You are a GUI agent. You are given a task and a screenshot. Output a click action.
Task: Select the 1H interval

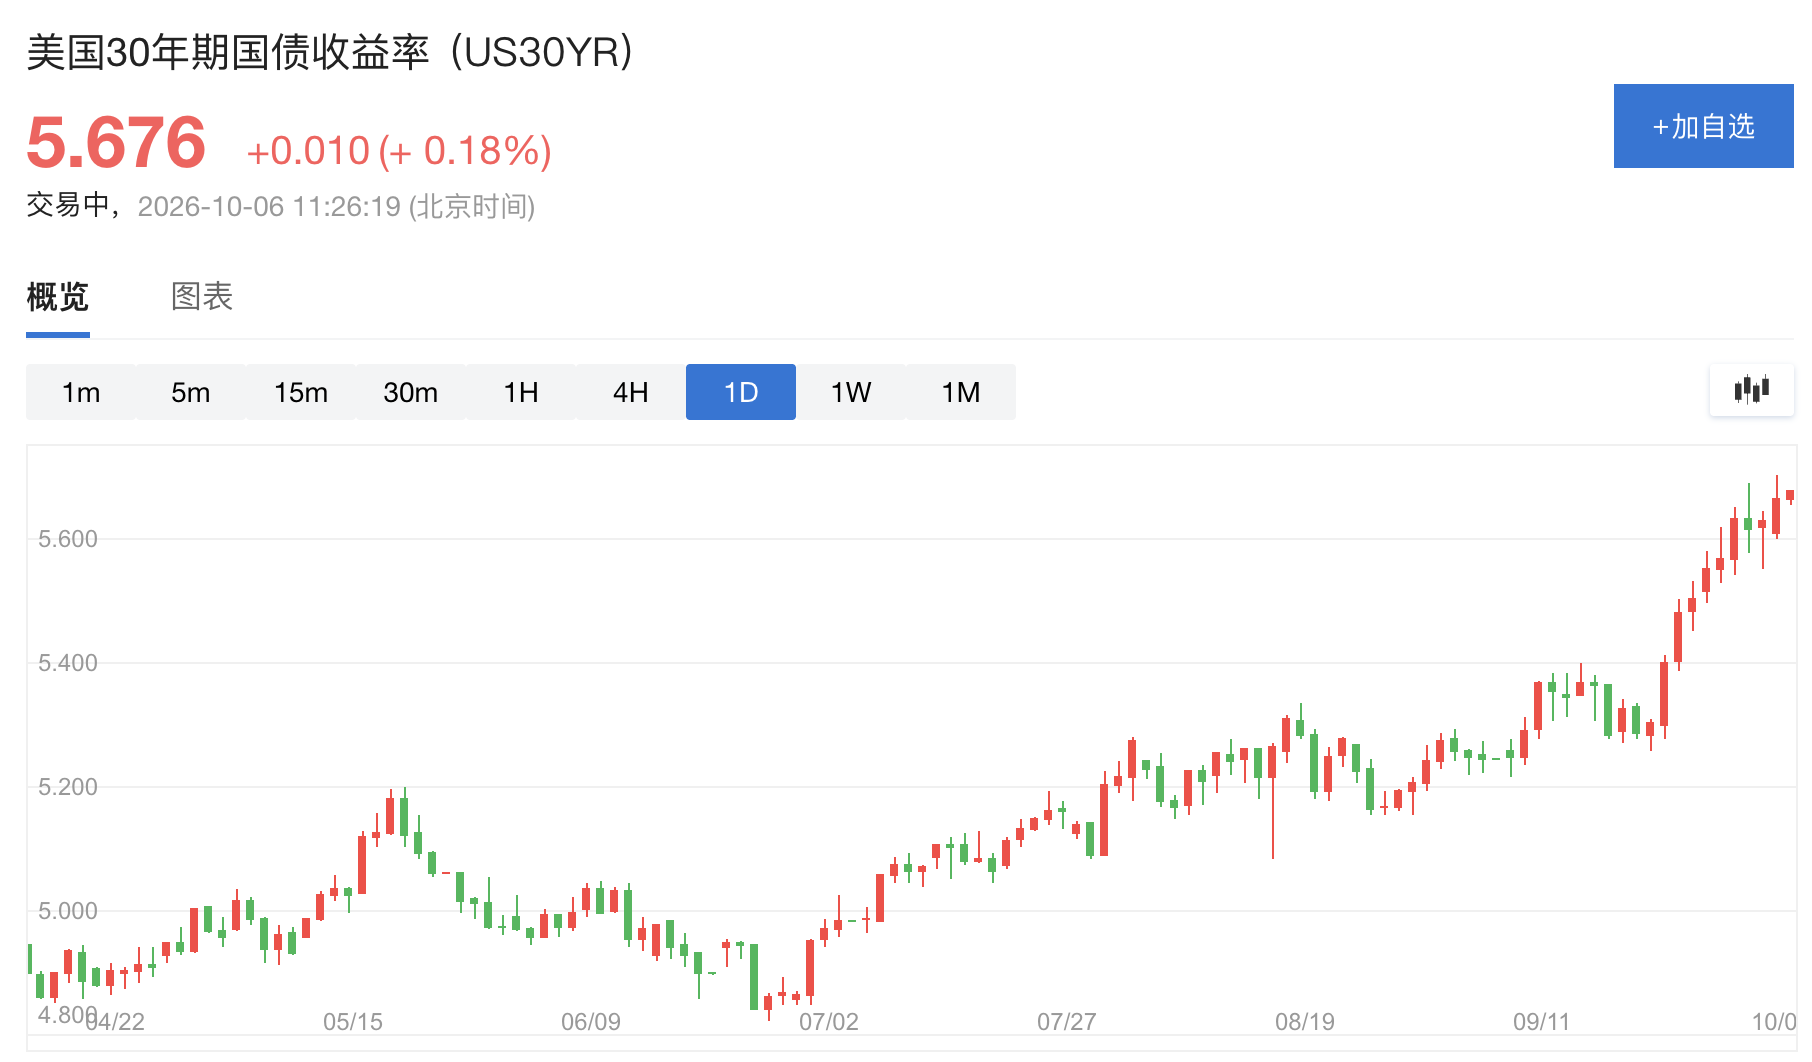click(521, 392)
